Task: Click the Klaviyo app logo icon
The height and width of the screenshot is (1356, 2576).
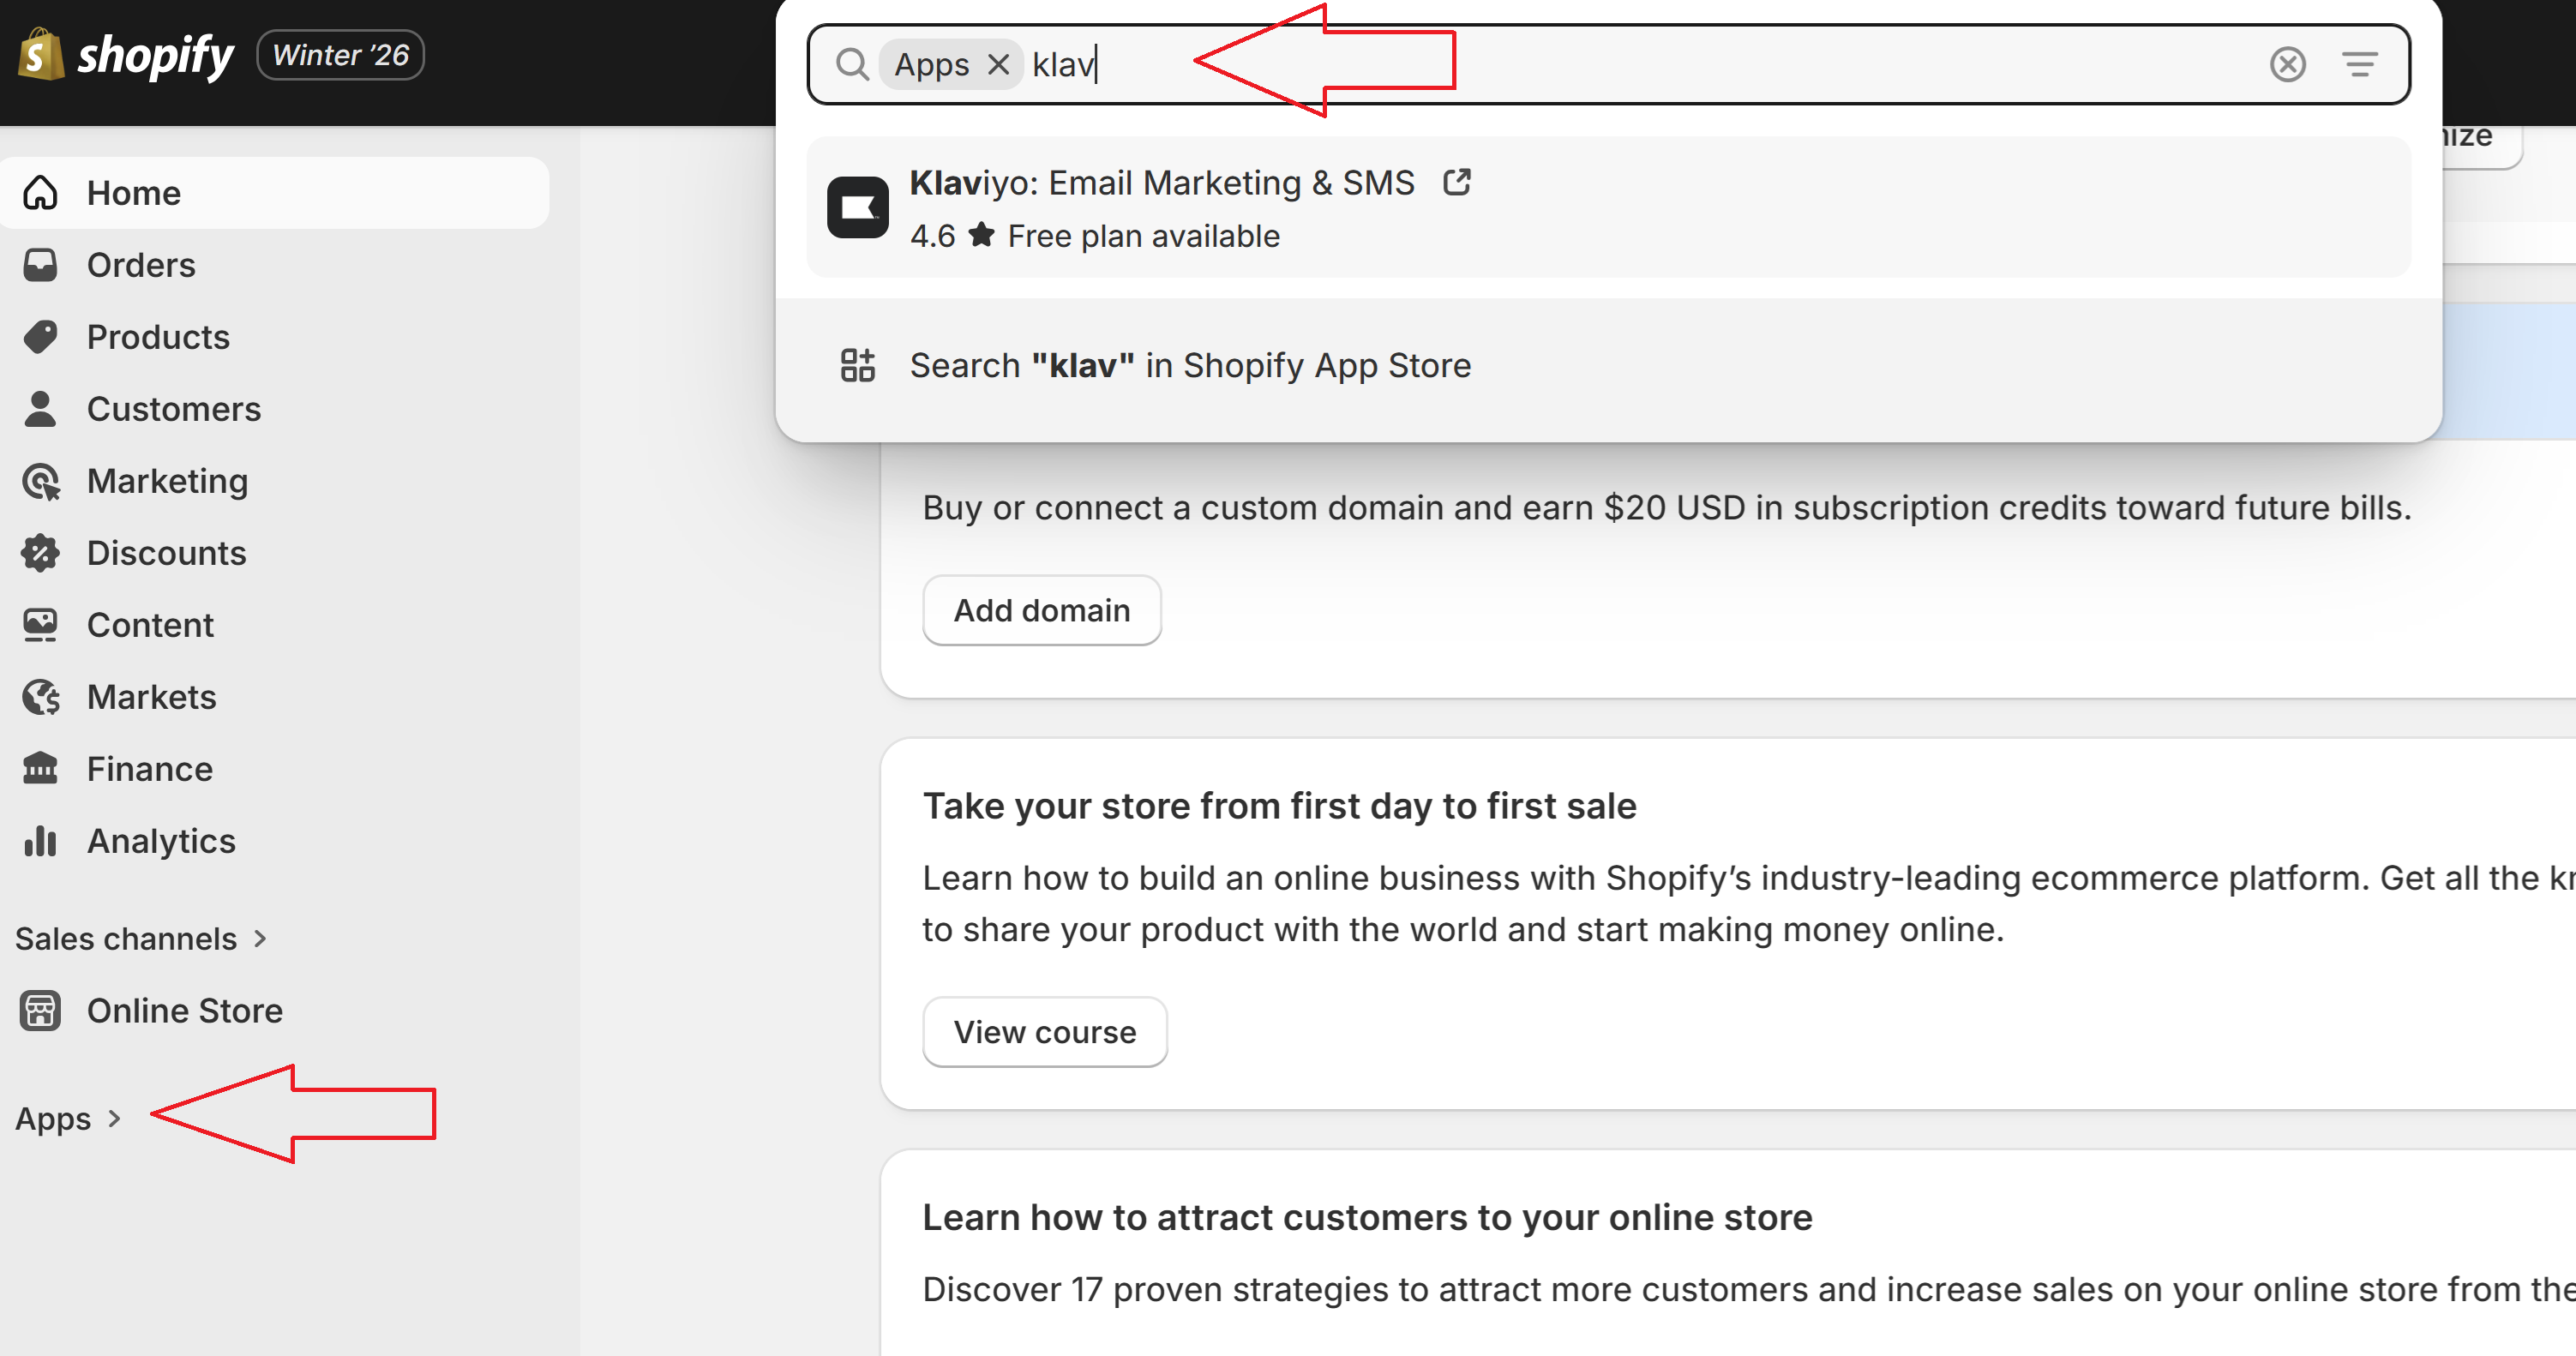Action: (857, 208)
